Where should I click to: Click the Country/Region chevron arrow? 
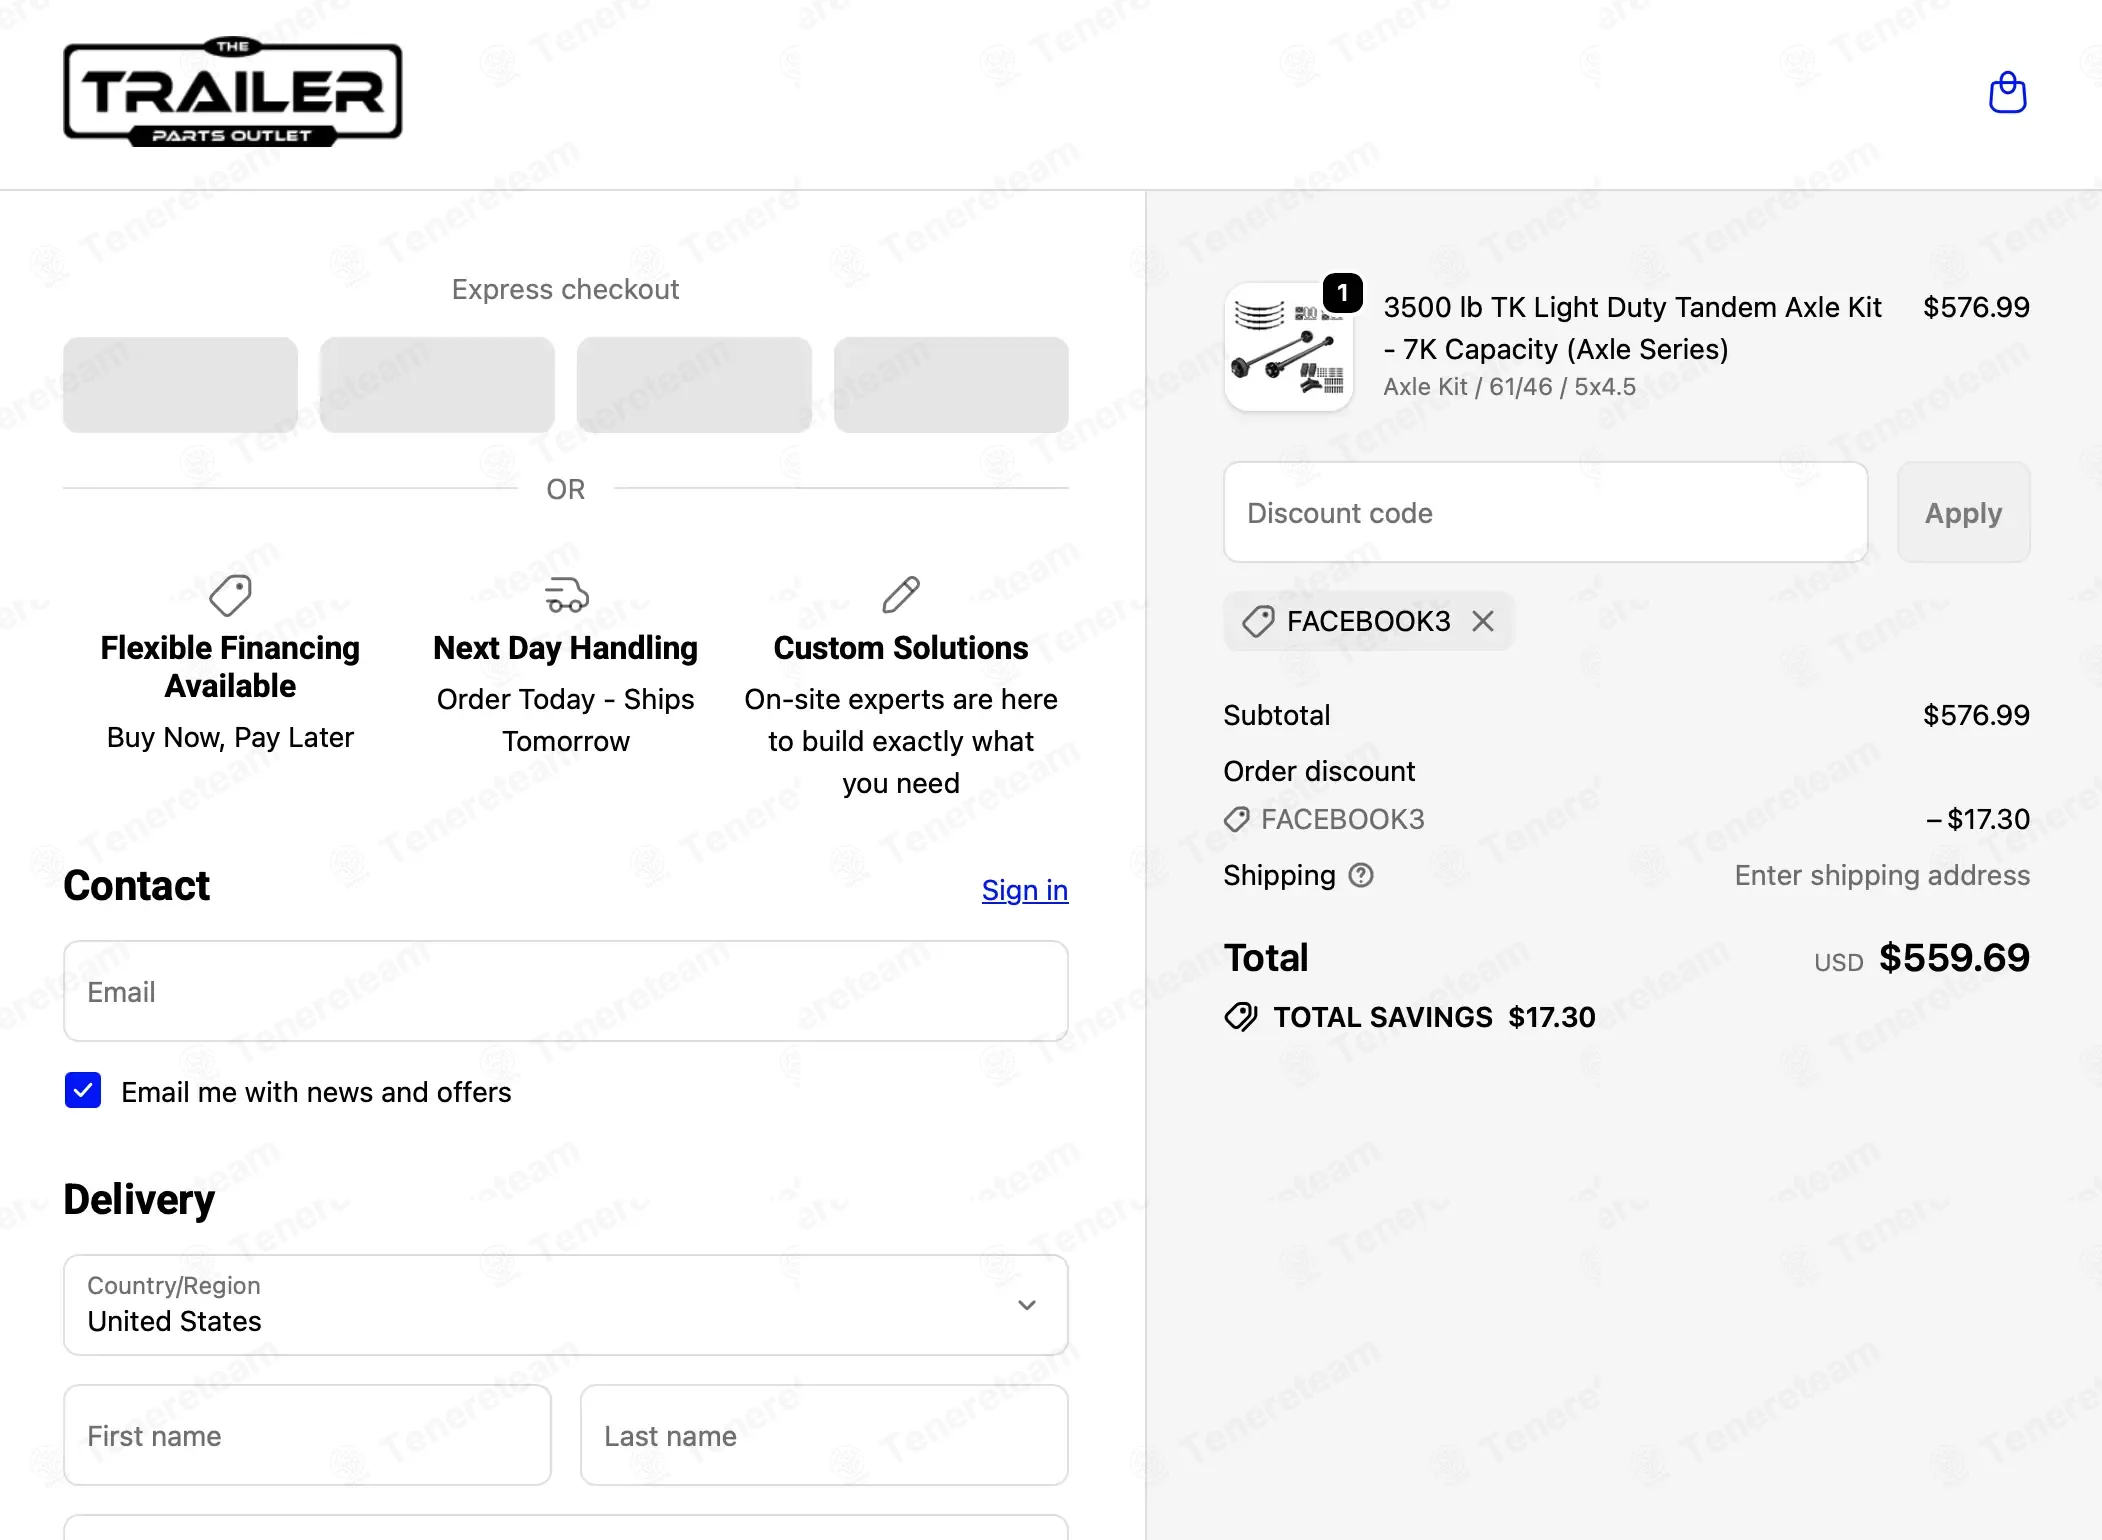(x=1027, y=1305)
